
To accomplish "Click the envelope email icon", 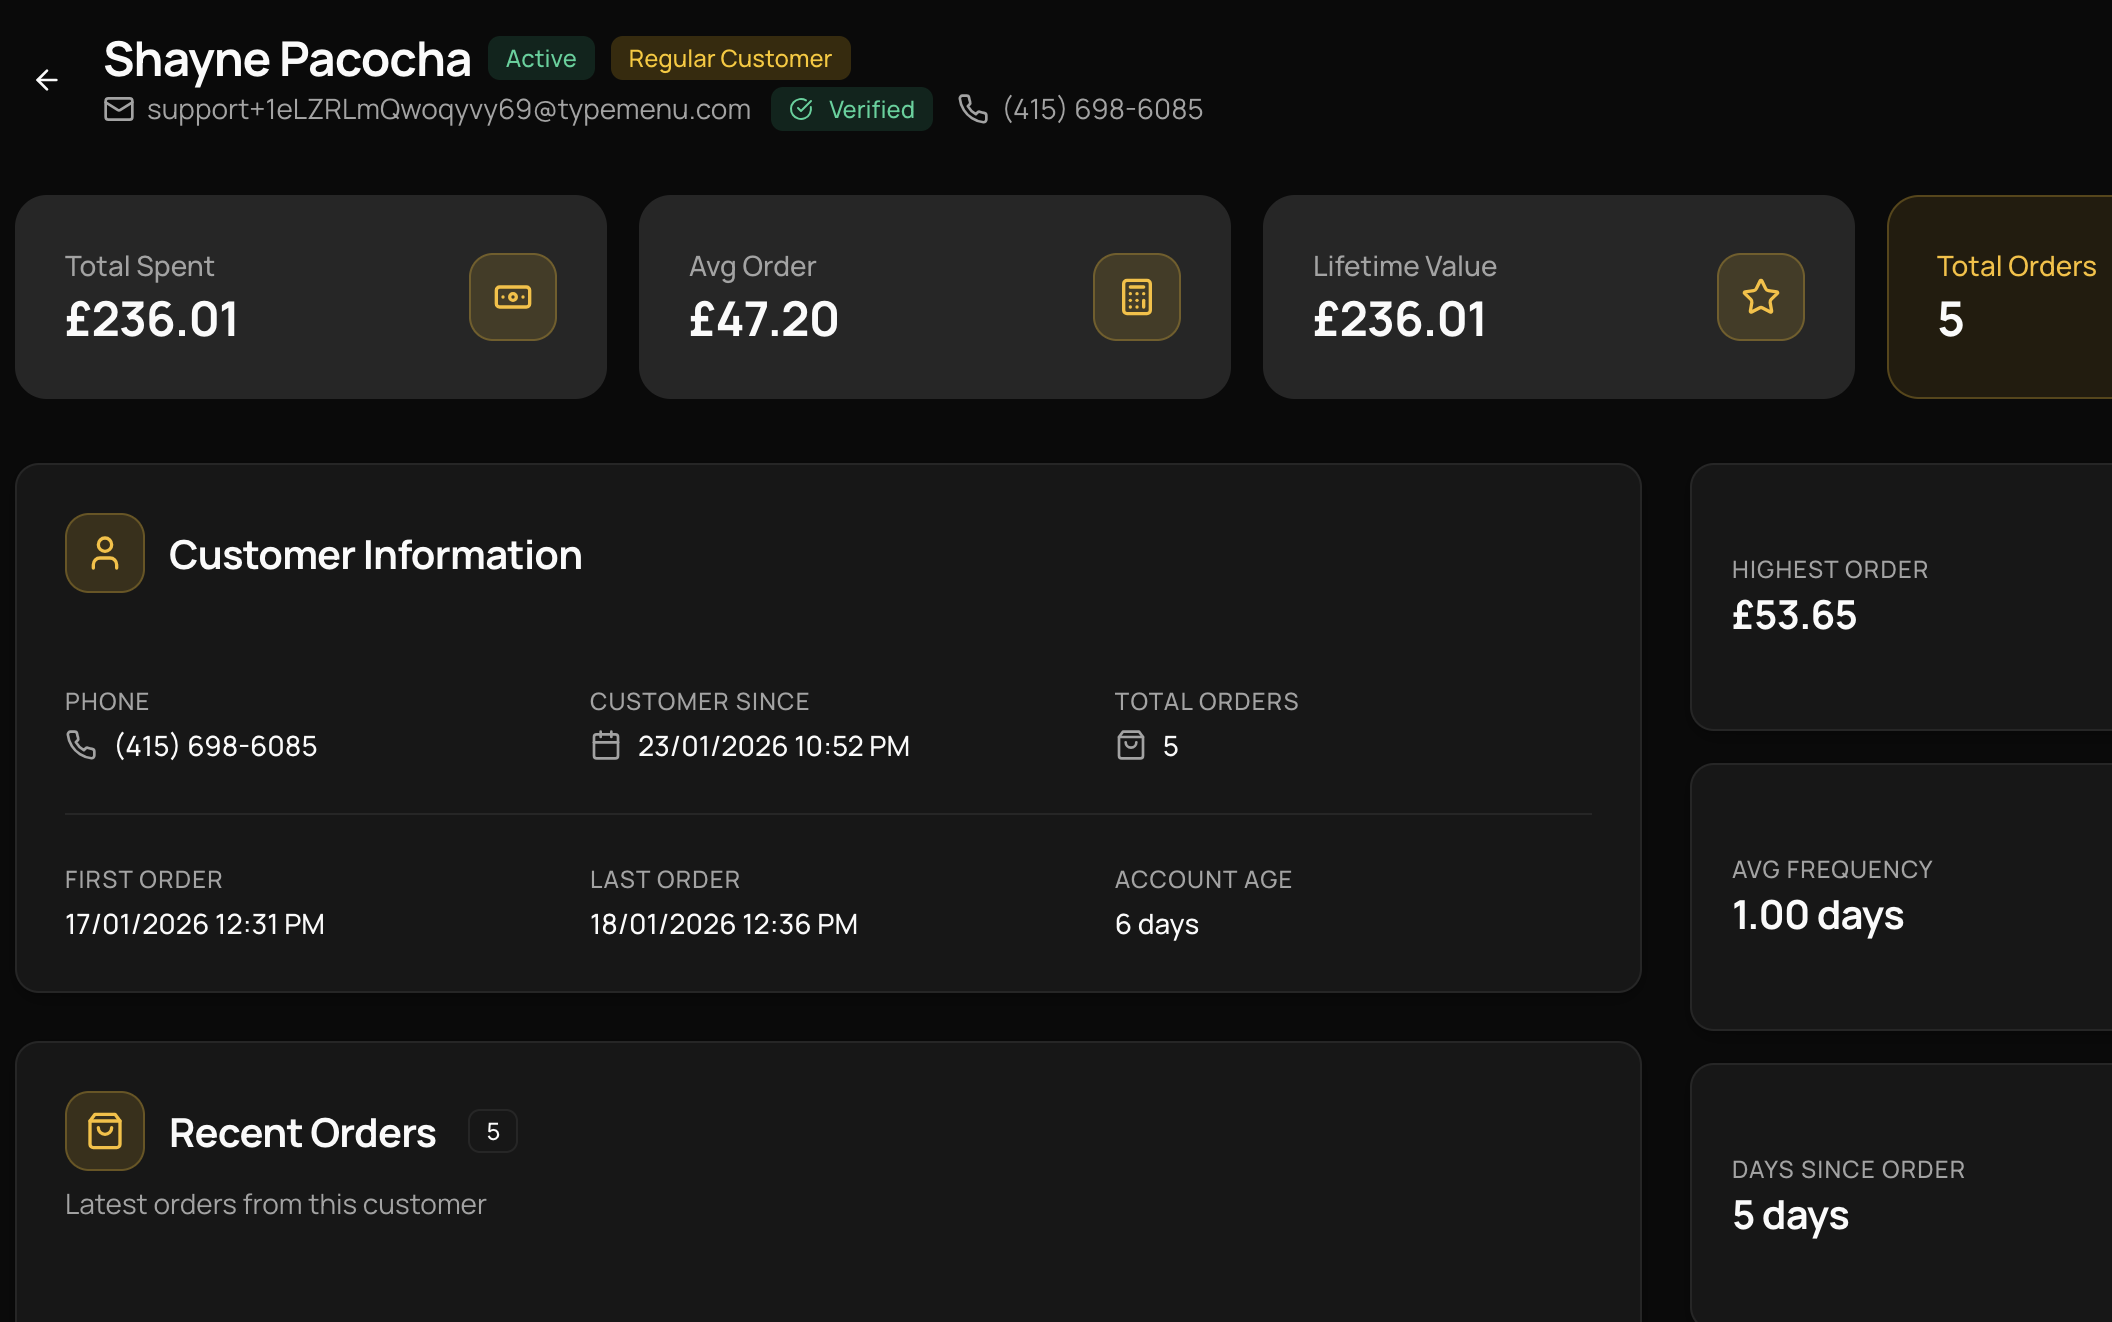I will point(119,109).
